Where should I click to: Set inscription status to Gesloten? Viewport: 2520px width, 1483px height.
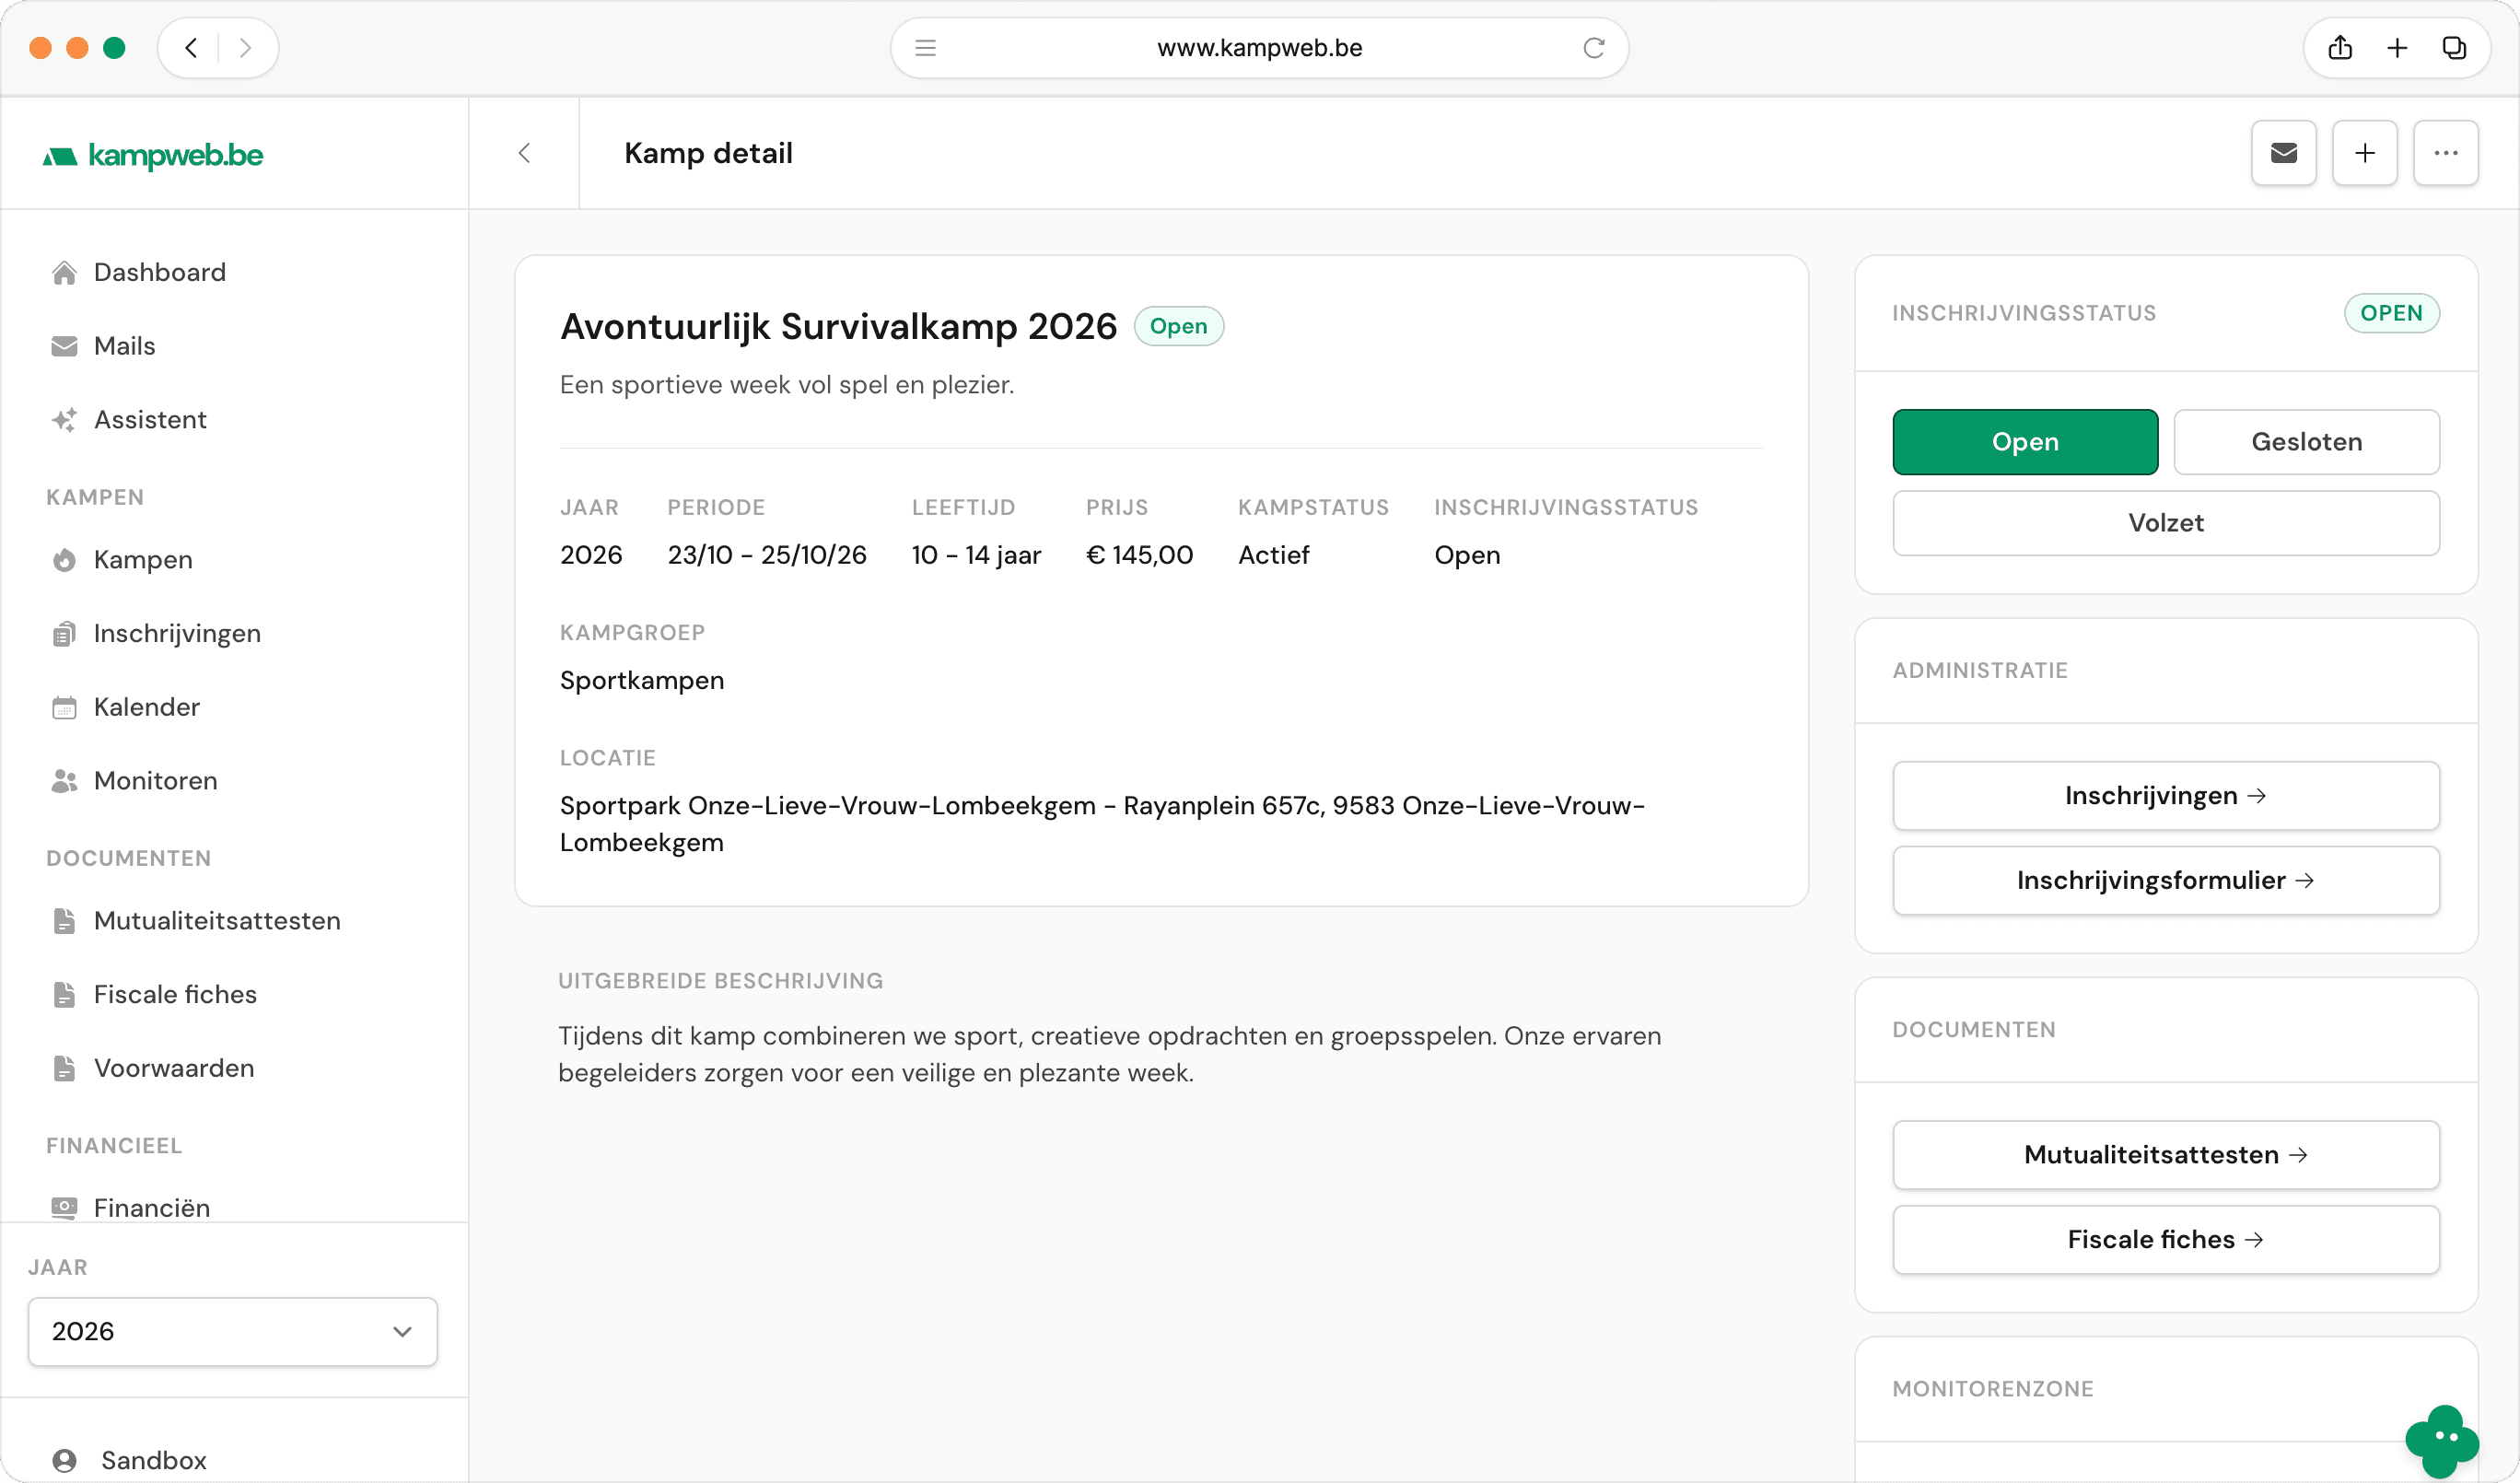[x=2307, y=442]
